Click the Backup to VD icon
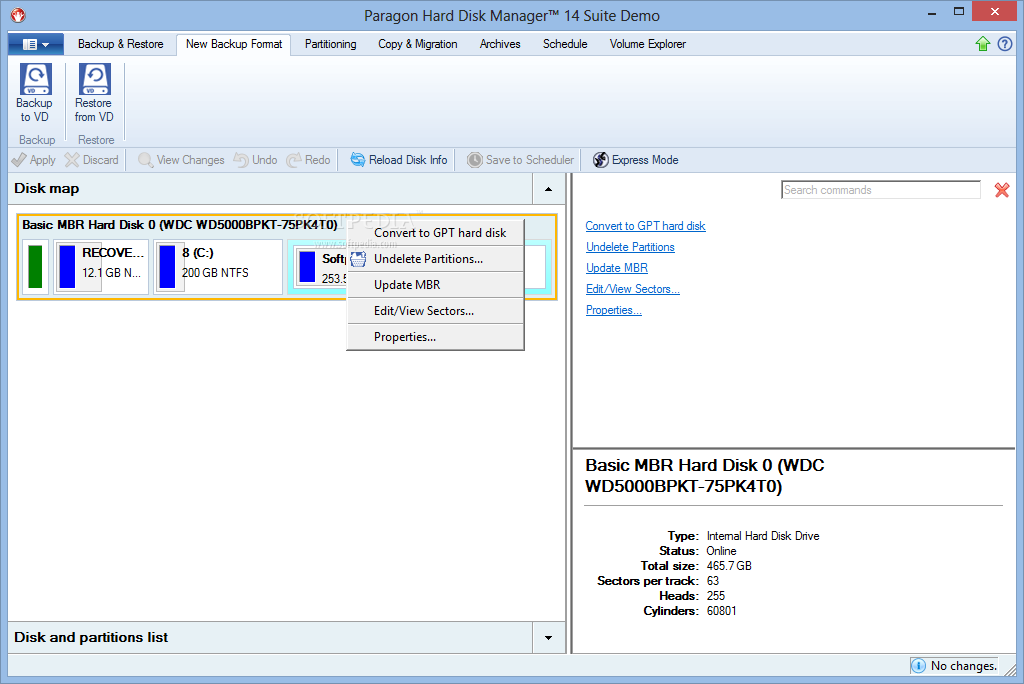 tap(35, 79)
